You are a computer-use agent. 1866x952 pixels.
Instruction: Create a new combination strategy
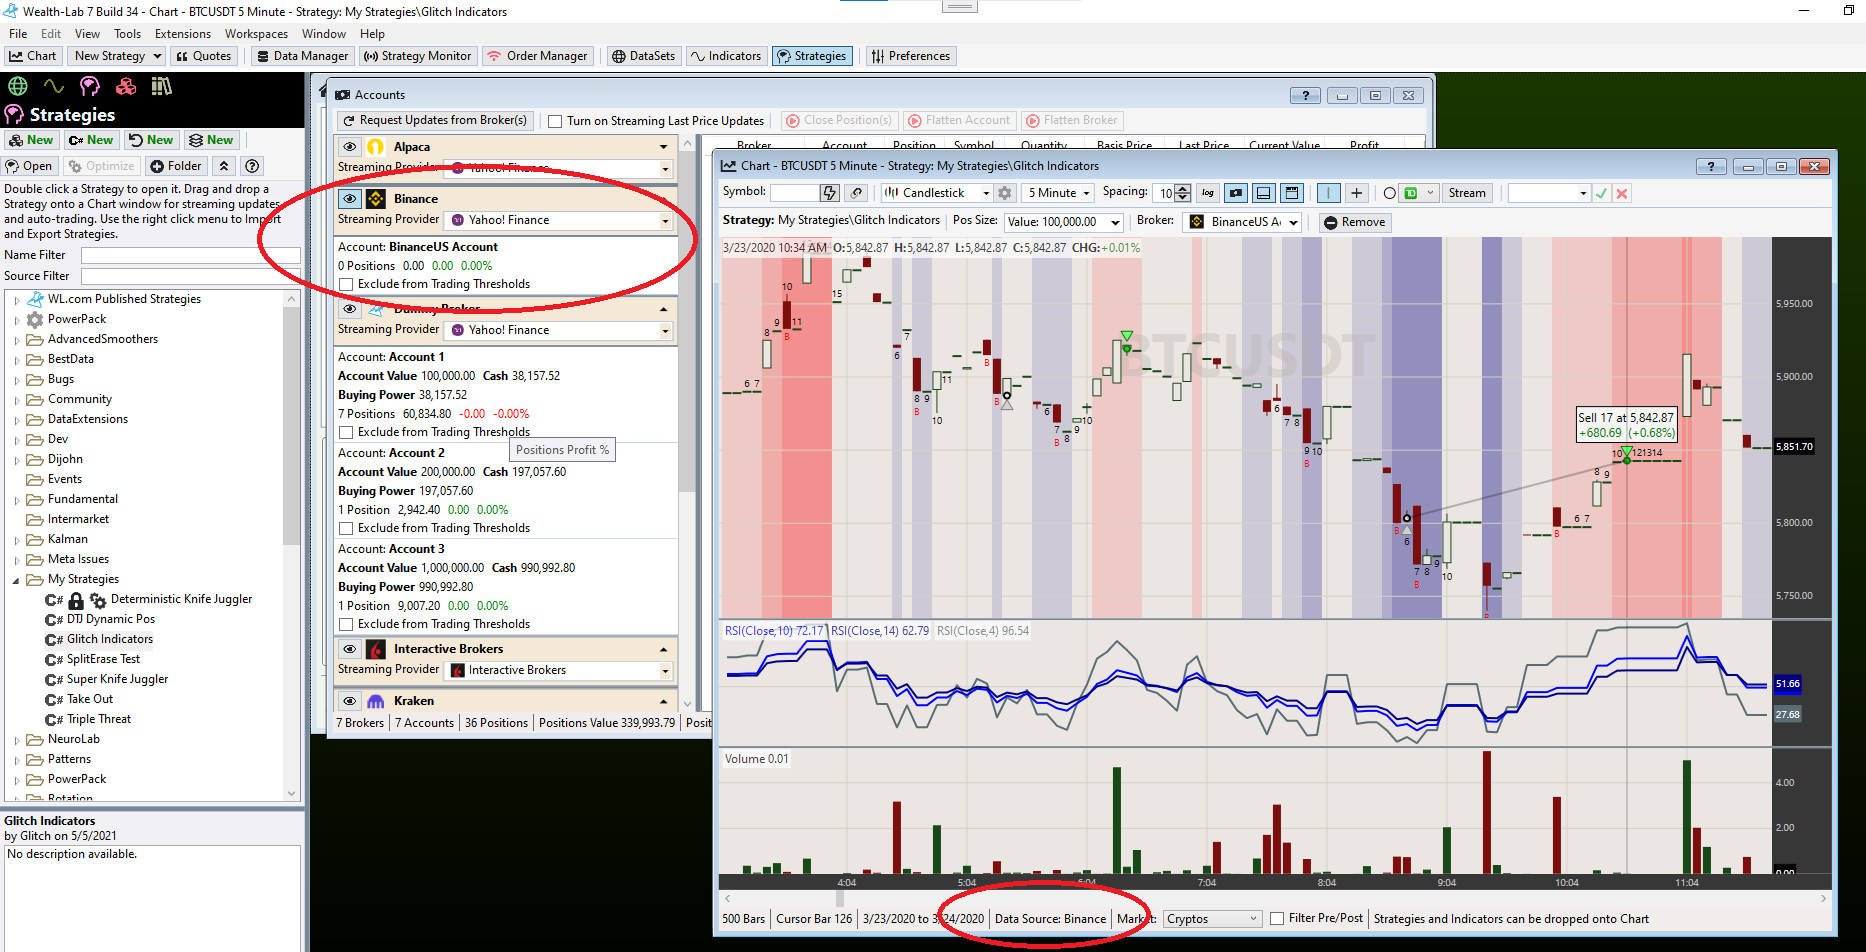pyautogui.click(x=211, y=140)
